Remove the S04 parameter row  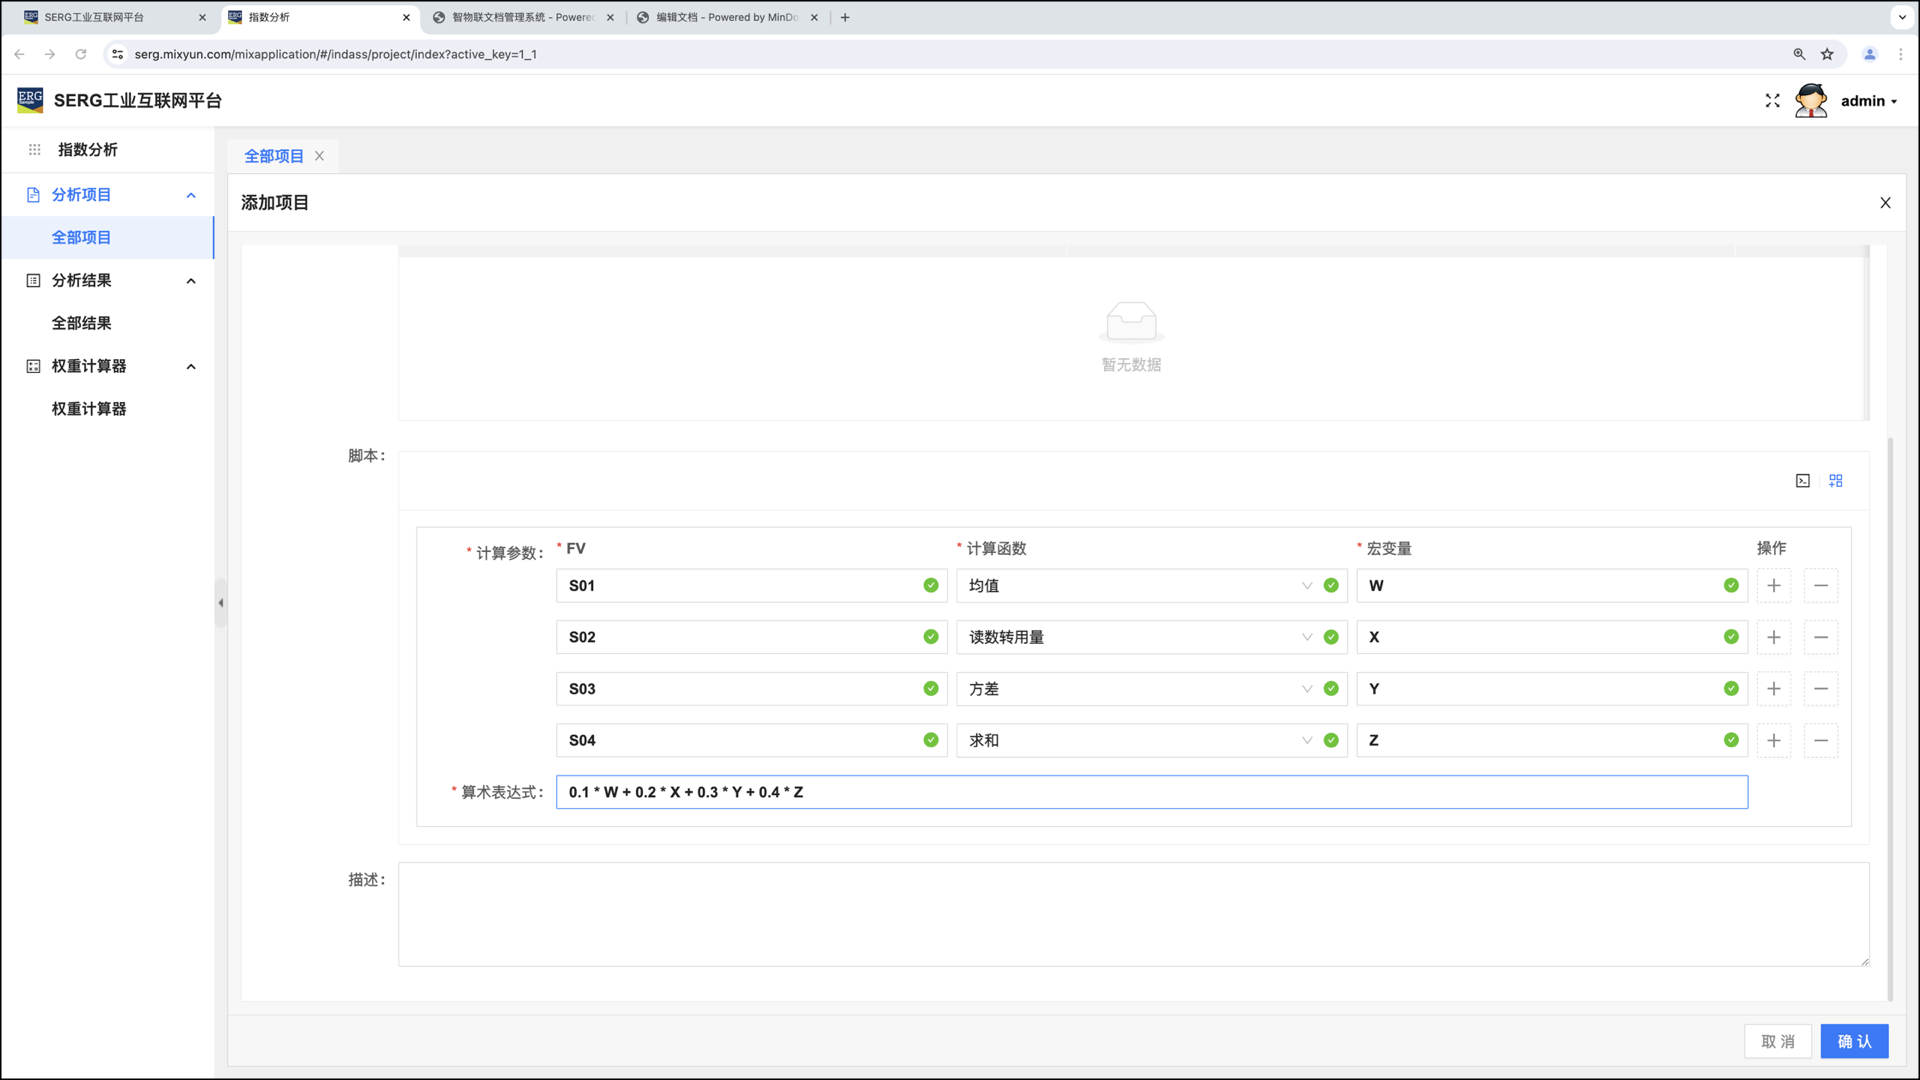click(x=1821, y=741)
